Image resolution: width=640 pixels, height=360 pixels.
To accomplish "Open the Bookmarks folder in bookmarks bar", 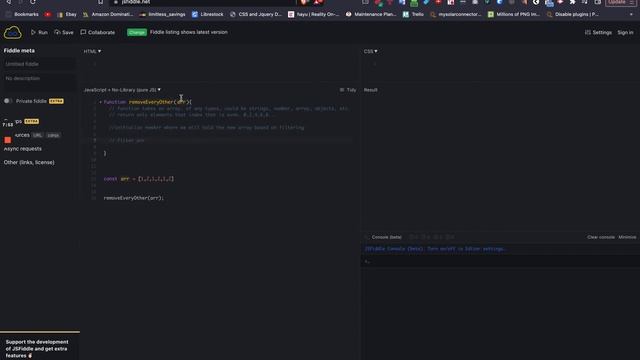I will 23,14.
